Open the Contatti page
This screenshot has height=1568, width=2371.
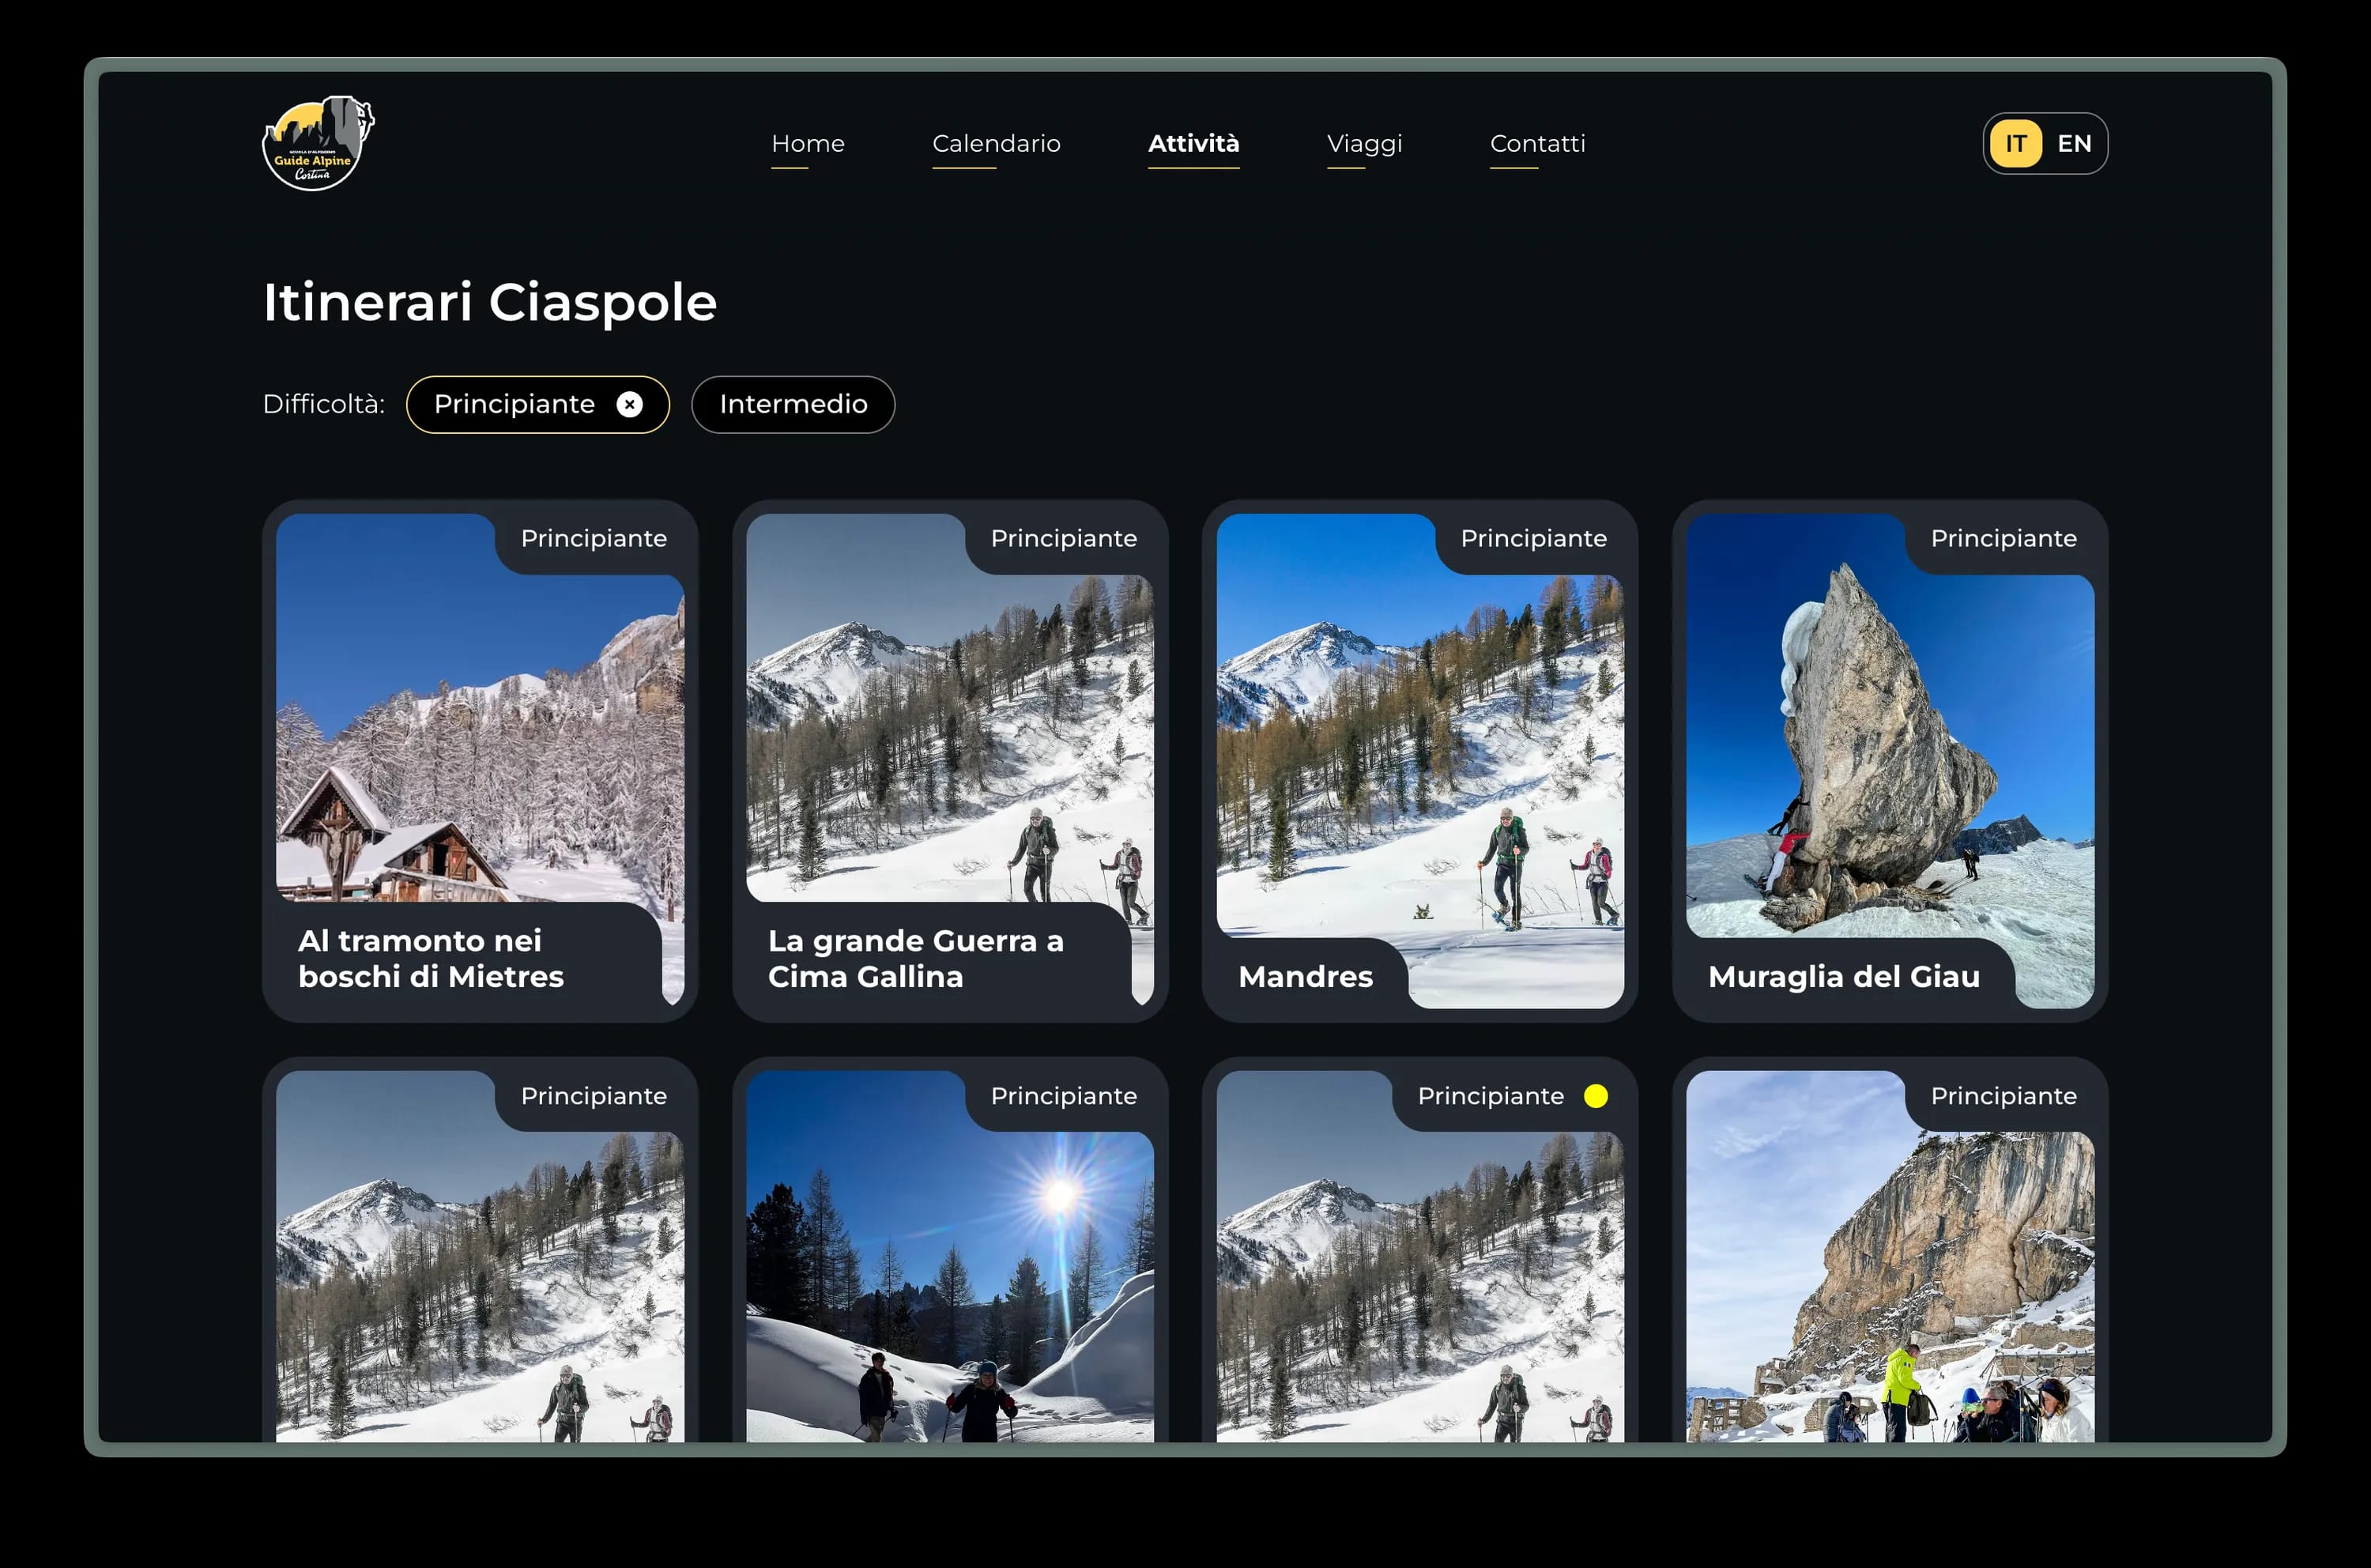pyautogui.click(x=1537, y=143)
